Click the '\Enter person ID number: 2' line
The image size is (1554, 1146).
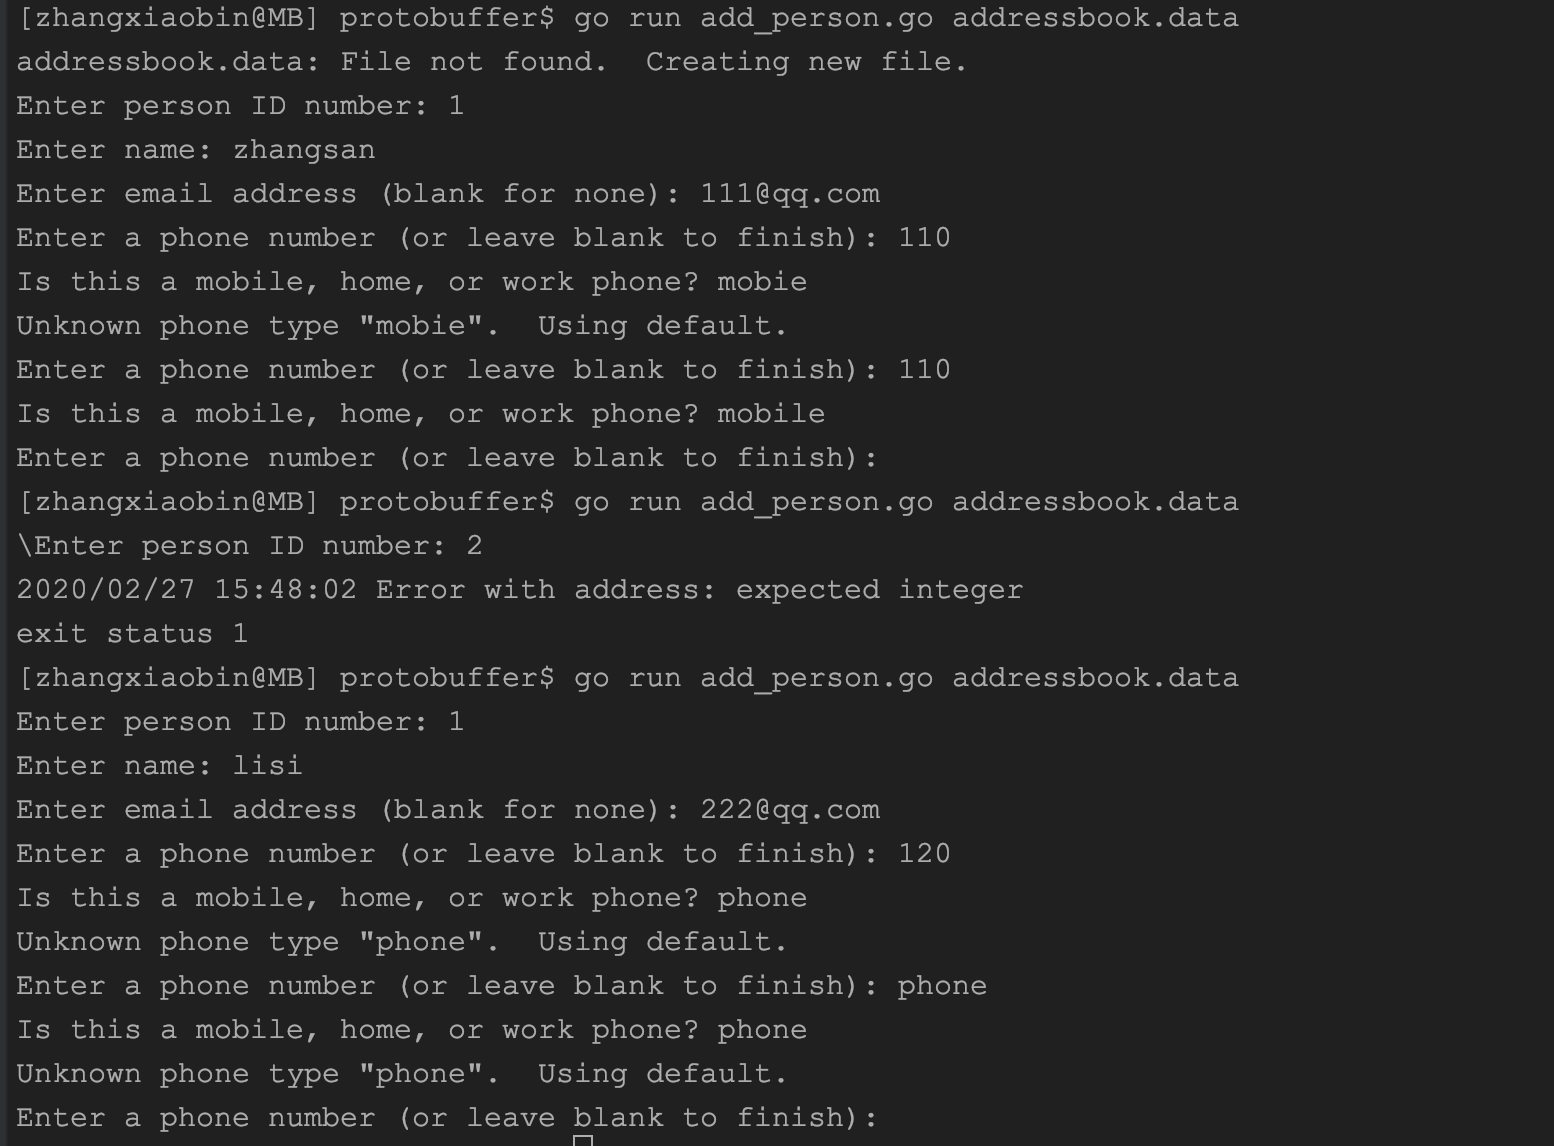pos(250,546)
